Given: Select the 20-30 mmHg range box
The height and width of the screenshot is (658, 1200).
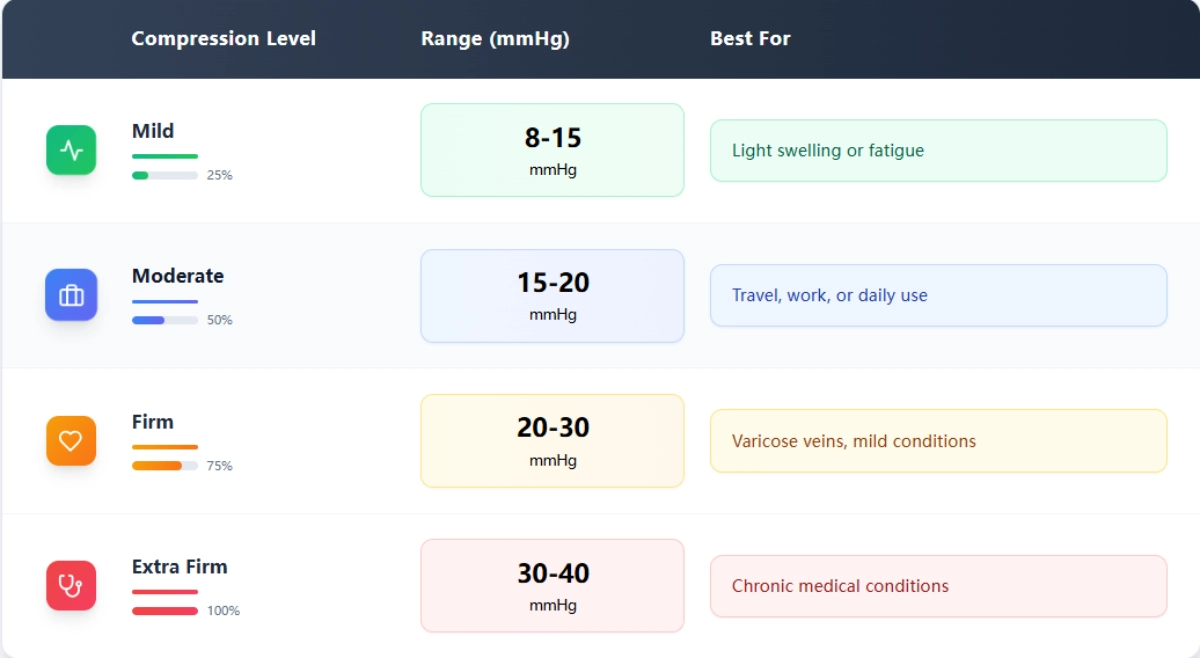Looking at the screenshot, I should [552, 441].
